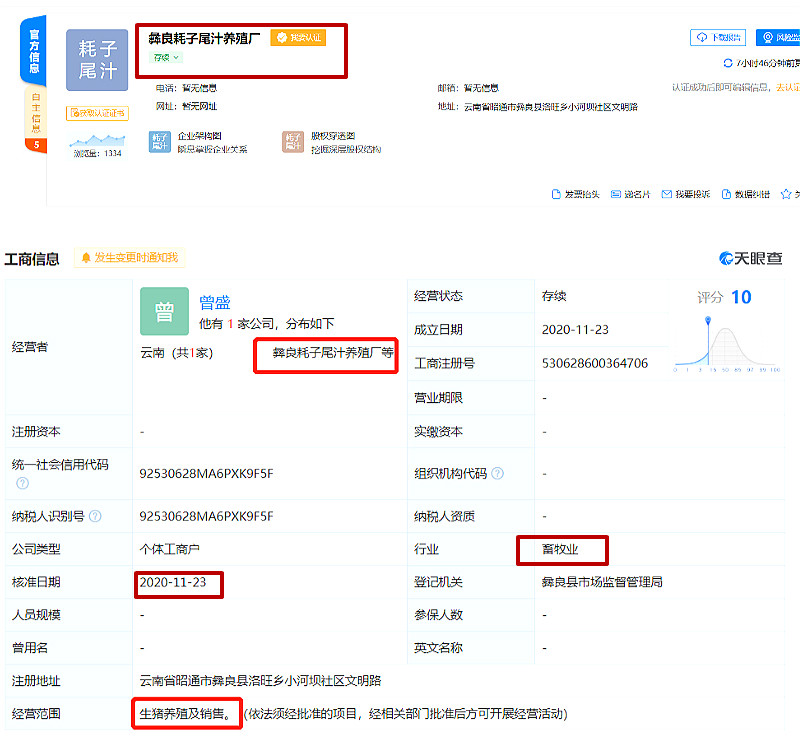Click the 工商信息 section heading

[x=32, y=259]
